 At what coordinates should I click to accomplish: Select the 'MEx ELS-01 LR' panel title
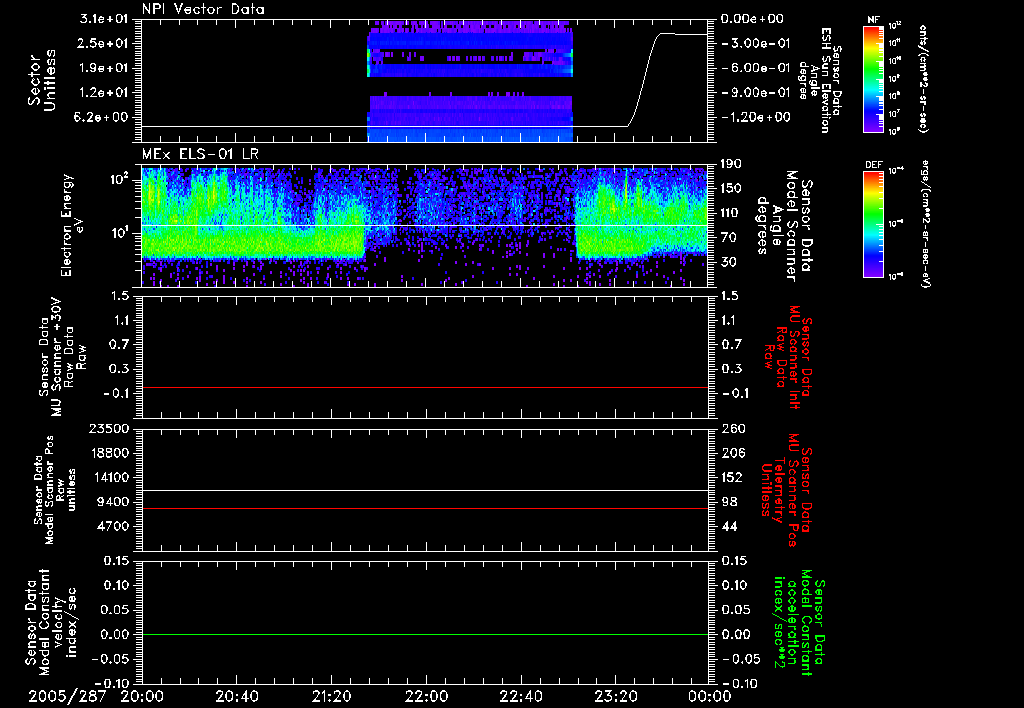pos(200,154)
